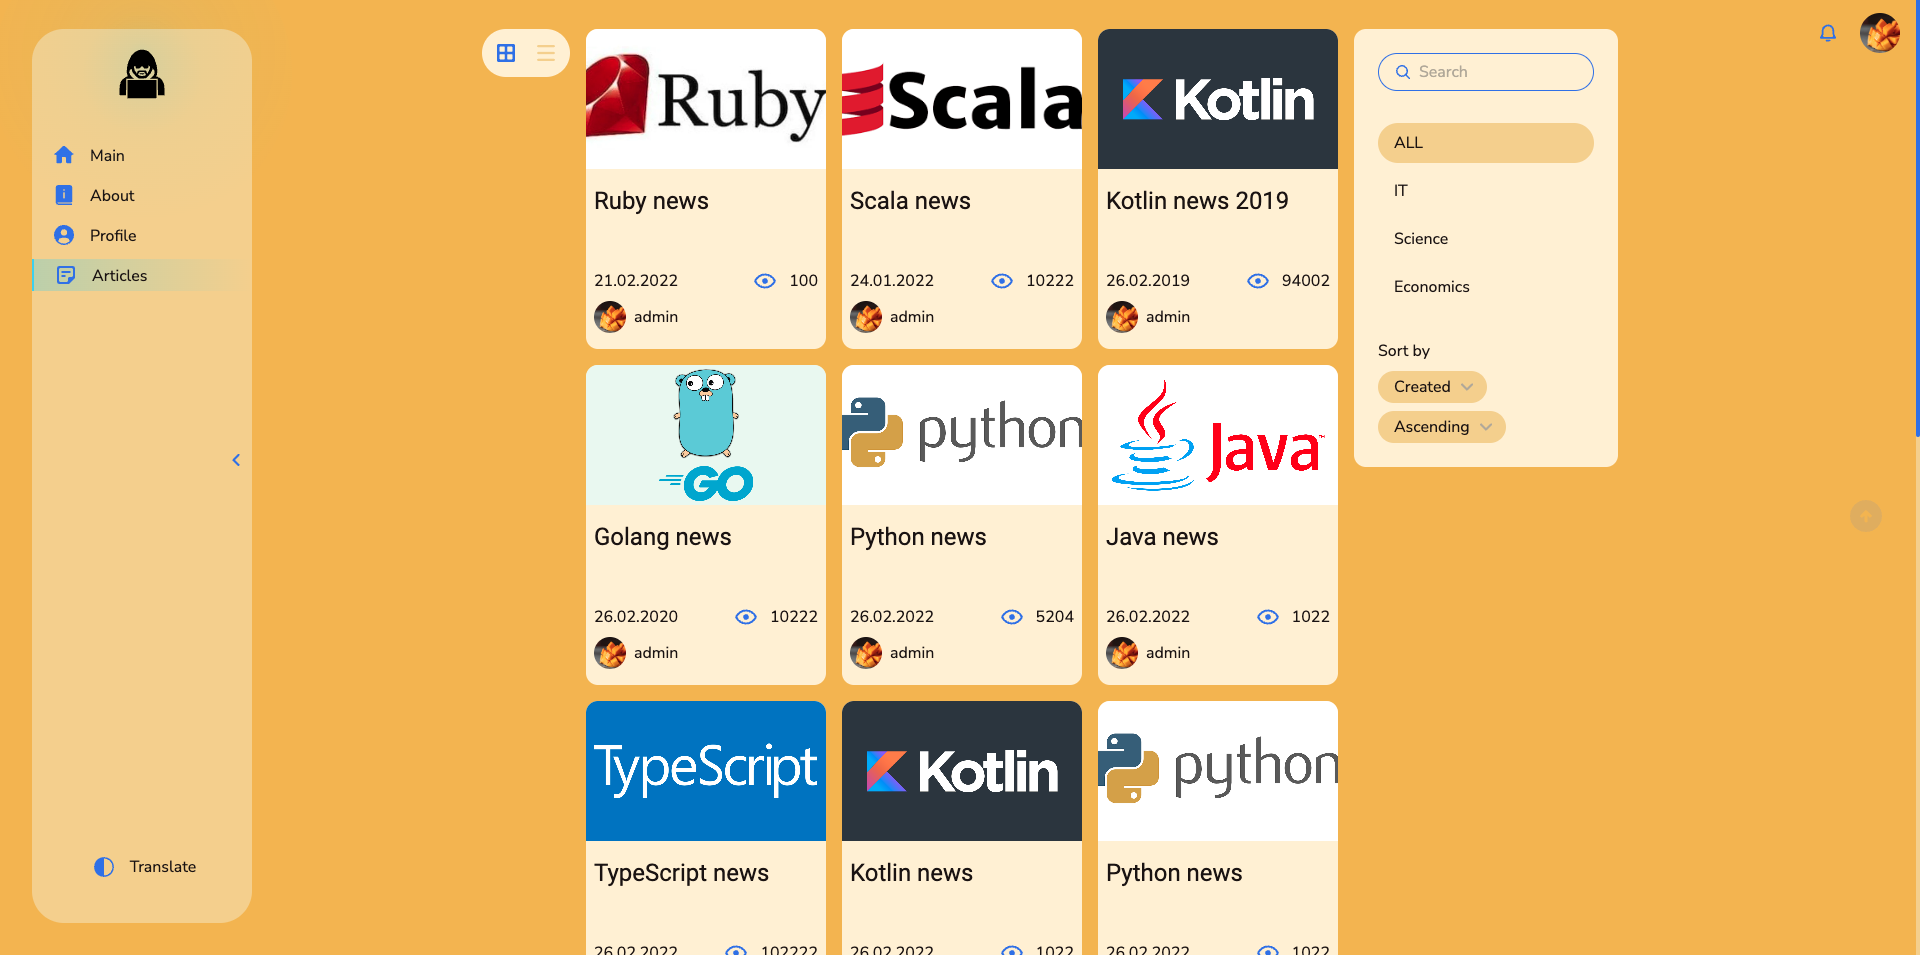
Task: Click the hacker logo at sidebar top
Action: point(142,75)
